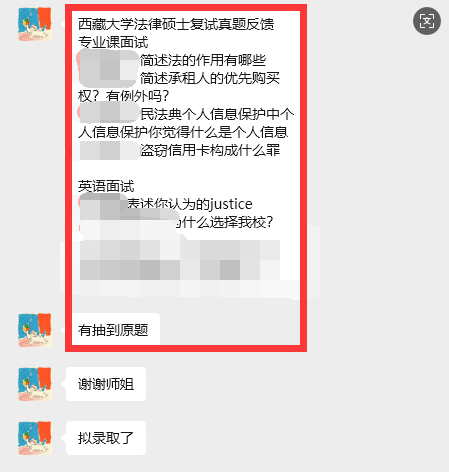
Task: Click the 谢谢师姐 chat bubble
Action: pos(106,384)
